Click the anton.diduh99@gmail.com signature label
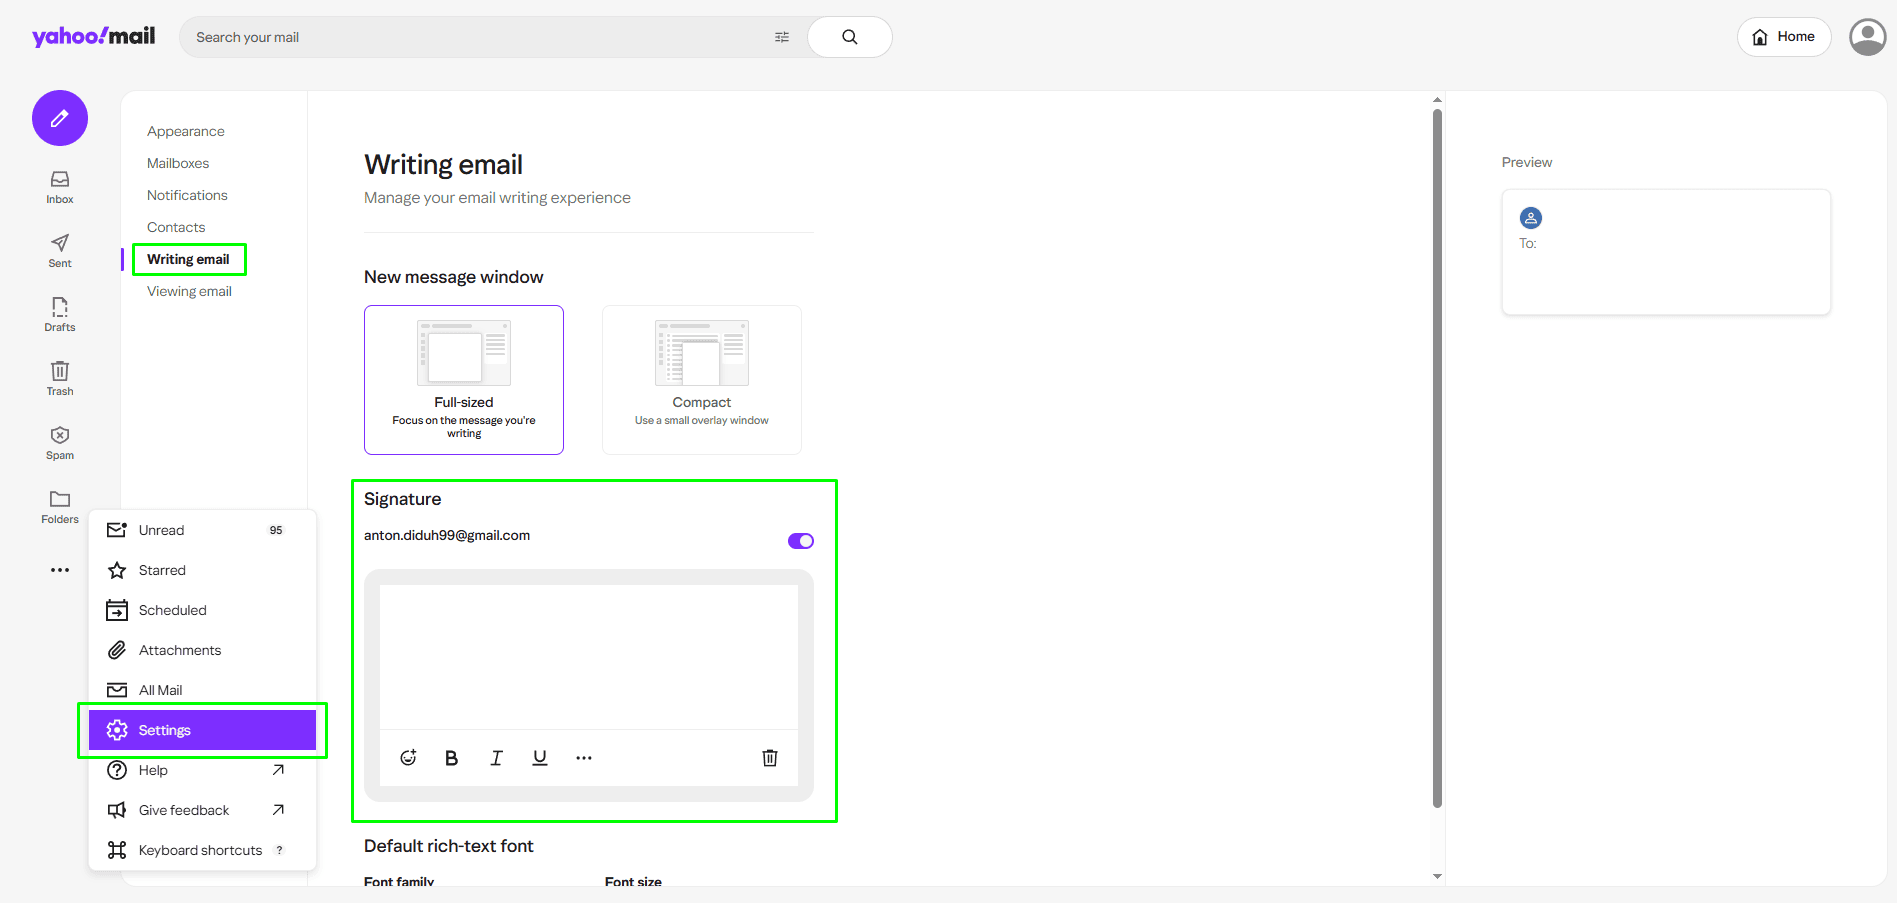This screenshot has width=1897, height=903. tap(447, 535)
